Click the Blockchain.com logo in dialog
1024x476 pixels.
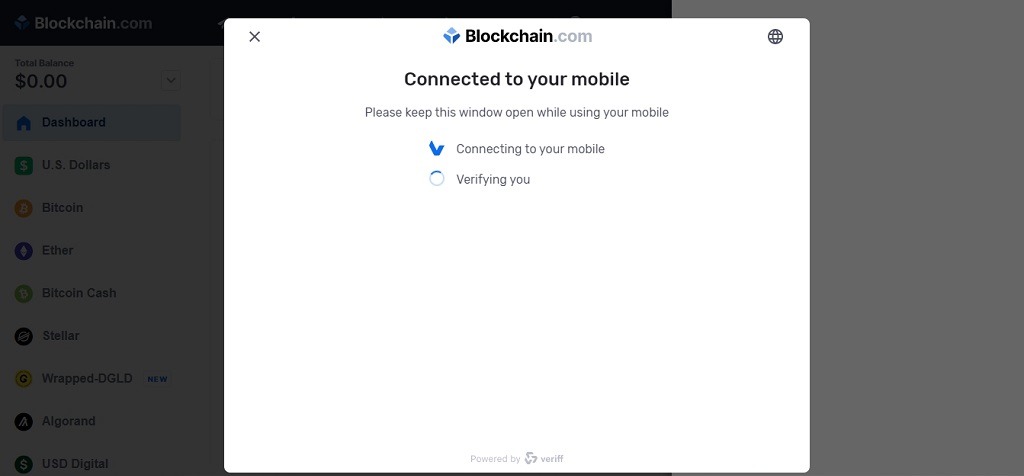517,36
